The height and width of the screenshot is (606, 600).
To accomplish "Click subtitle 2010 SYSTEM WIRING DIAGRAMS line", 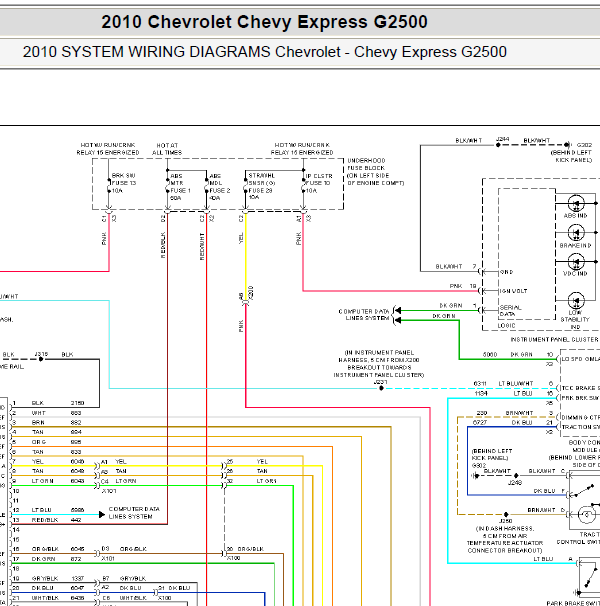I will point(264,52).
